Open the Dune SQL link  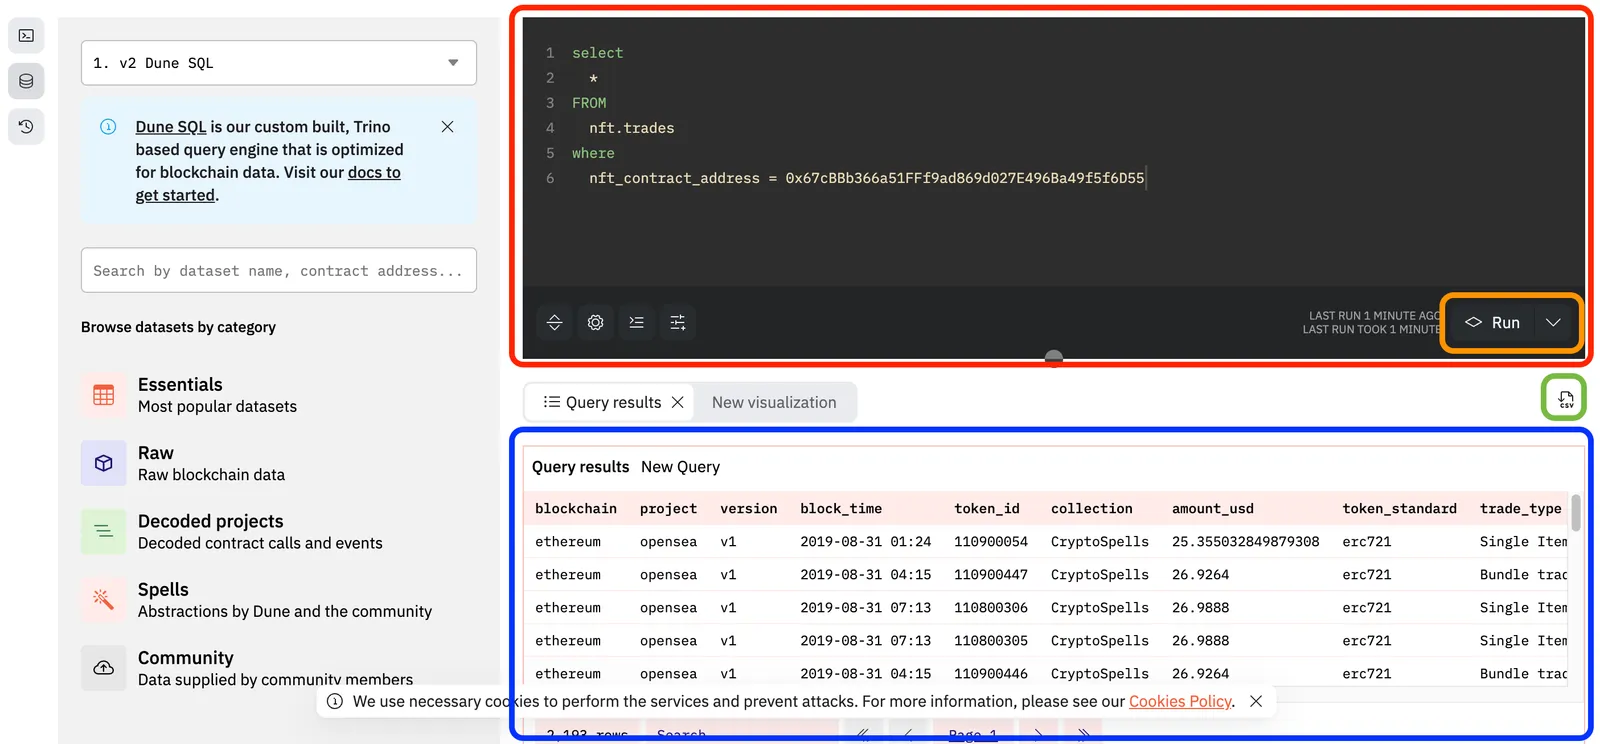[171, 127]
